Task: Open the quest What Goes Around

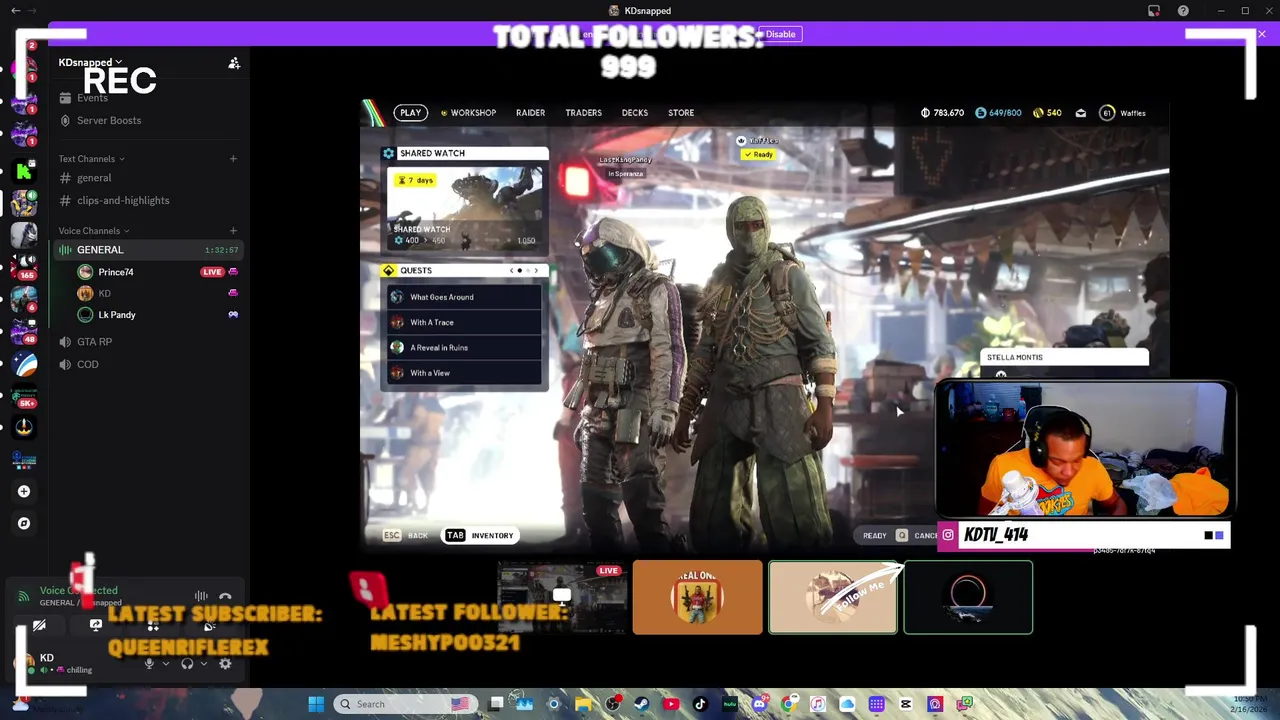Action: click(x=466, y=297)
